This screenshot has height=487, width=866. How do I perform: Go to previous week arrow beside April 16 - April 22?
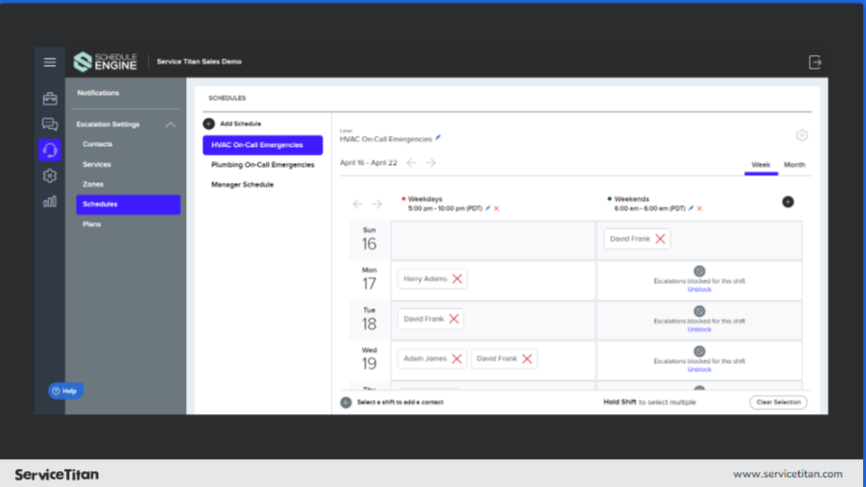(x=411, y=162)
